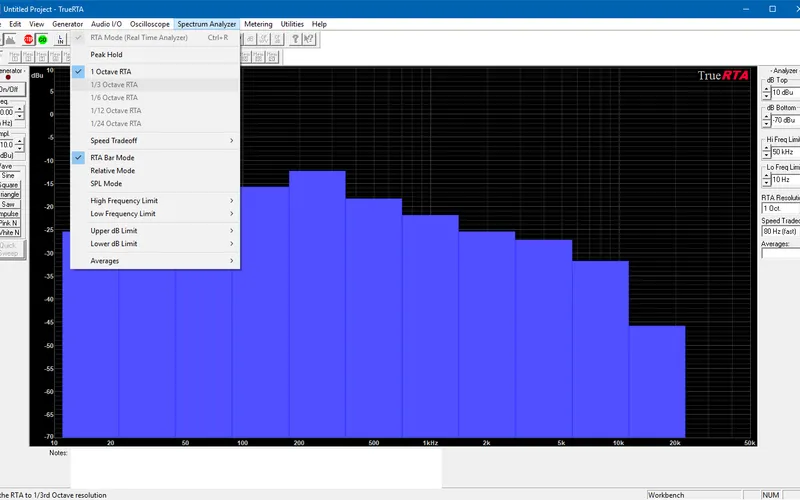Viewport: 800px width, 500px height.
Task: Select the Sine waveform button
Action: (x=9, y=175)
